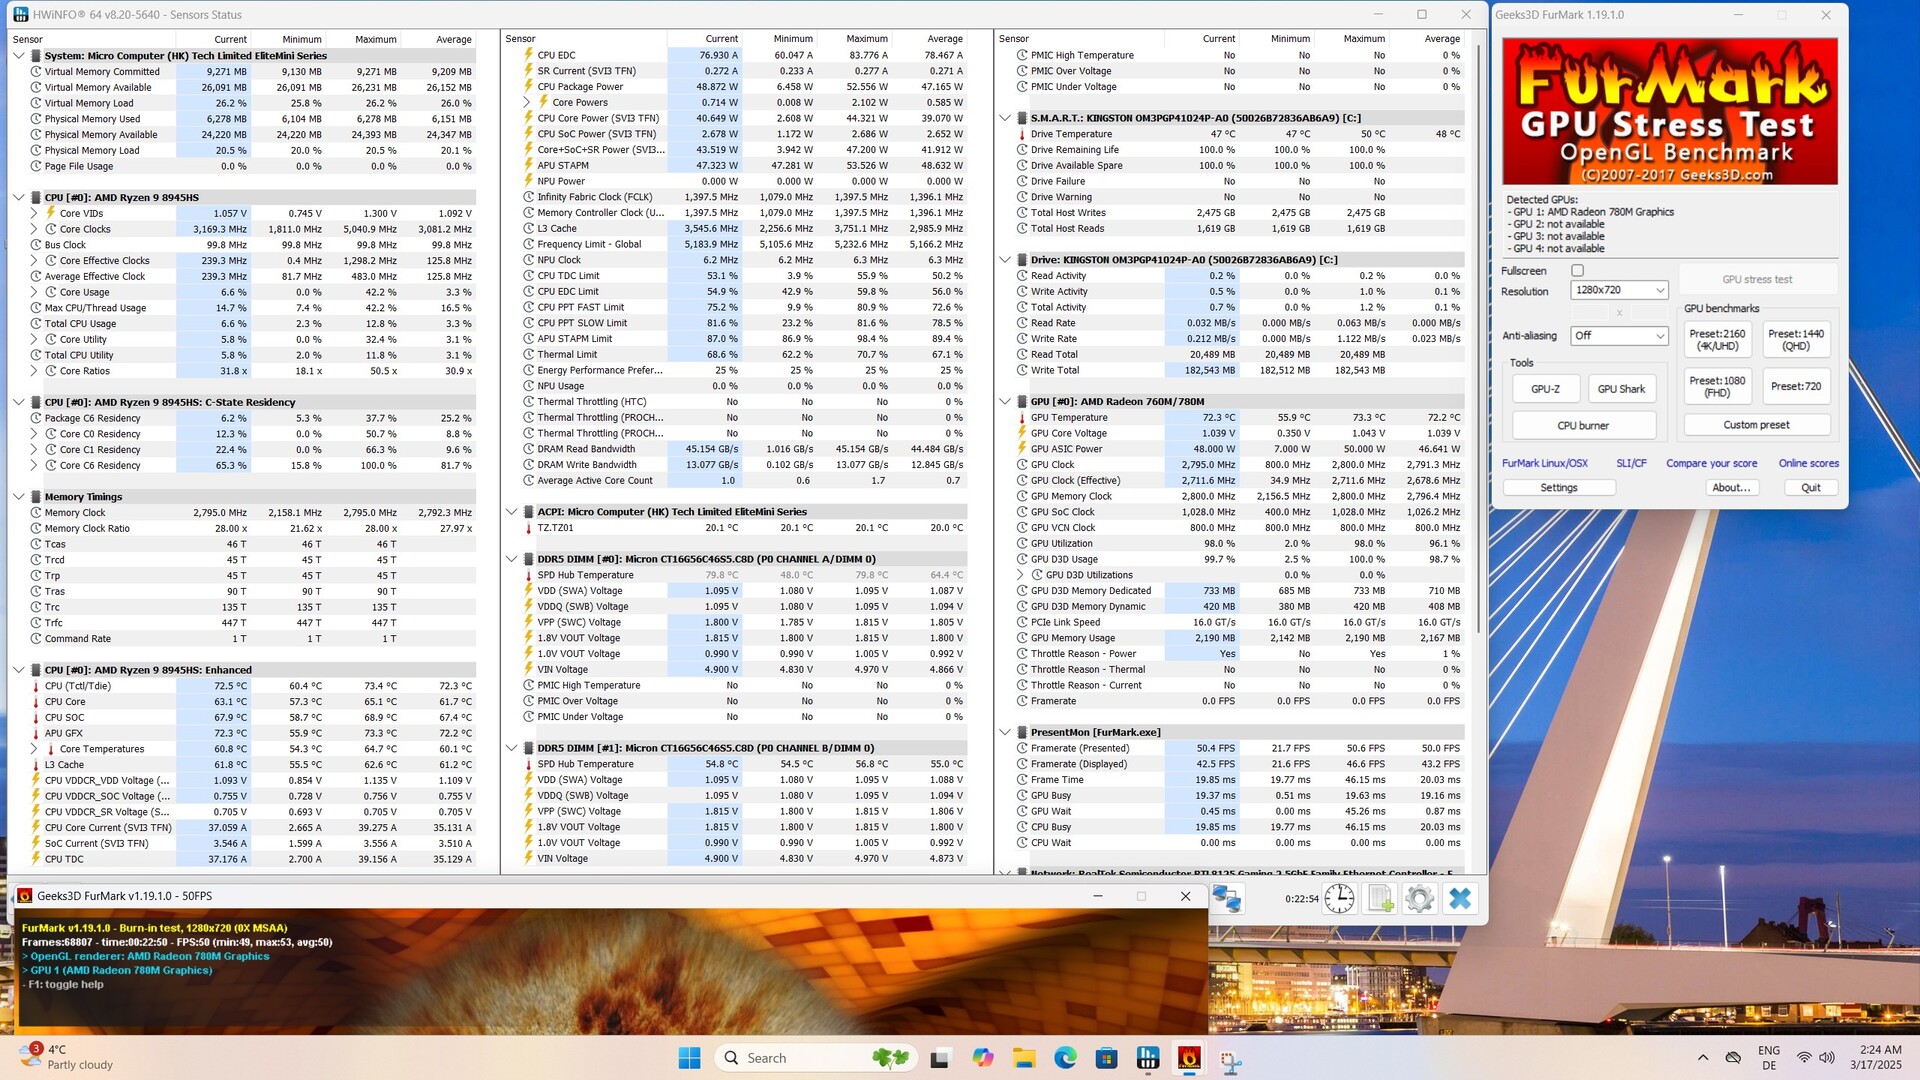Open the Resolution 1280x720 dropdown
This screenshot has height=1080, width=1920.
coord(1619,290)
